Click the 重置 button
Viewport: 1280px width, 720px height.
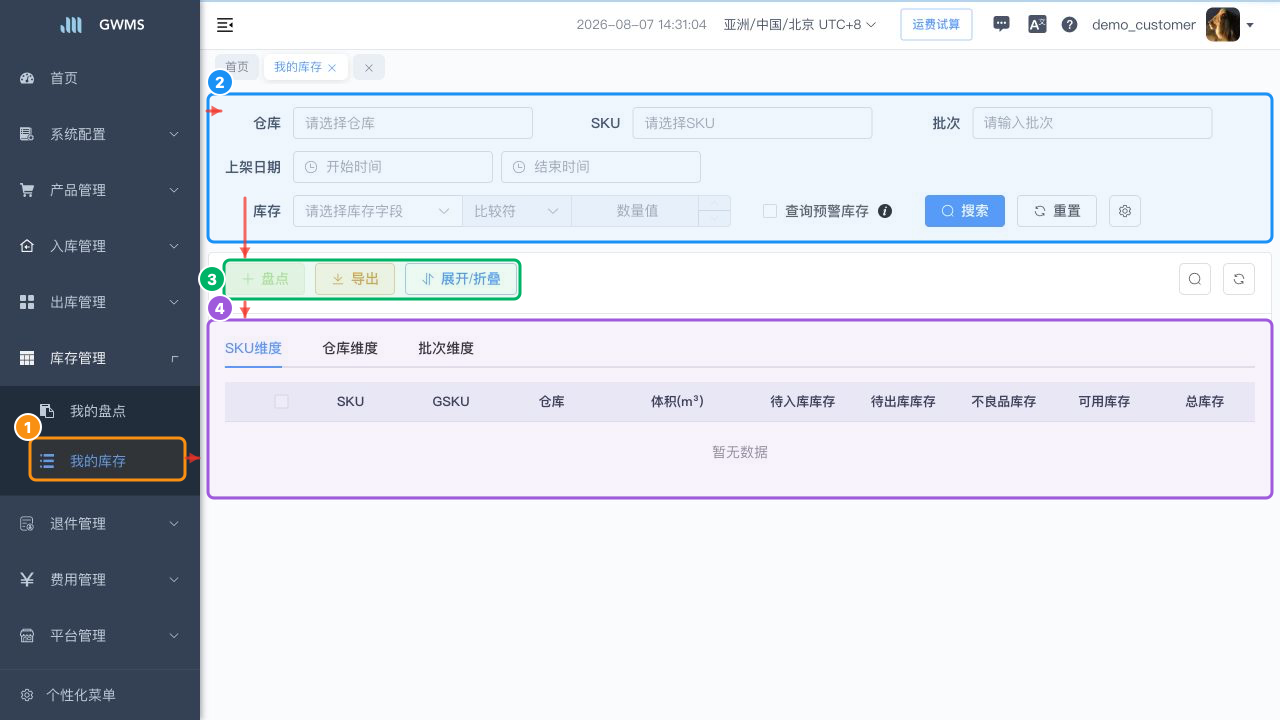pyautogui.click(x=1057, y=211)
